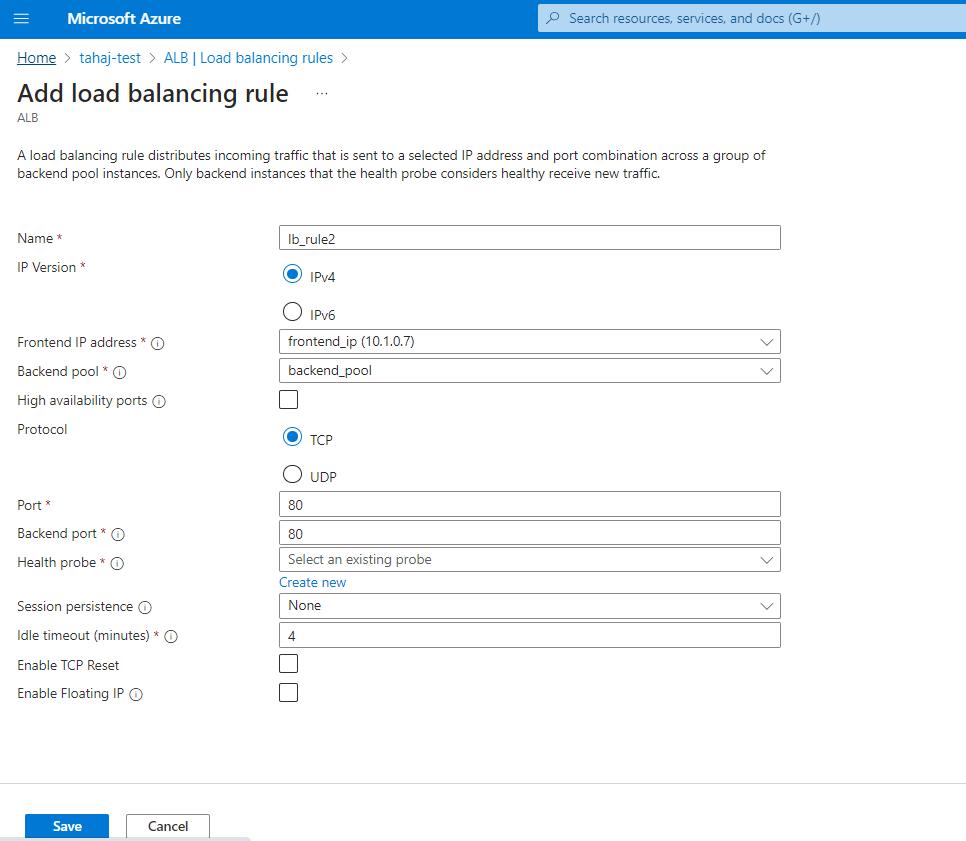Select the TCP protocol option
The width and height of the screenshot is (966, 841).
pos(292,437)
